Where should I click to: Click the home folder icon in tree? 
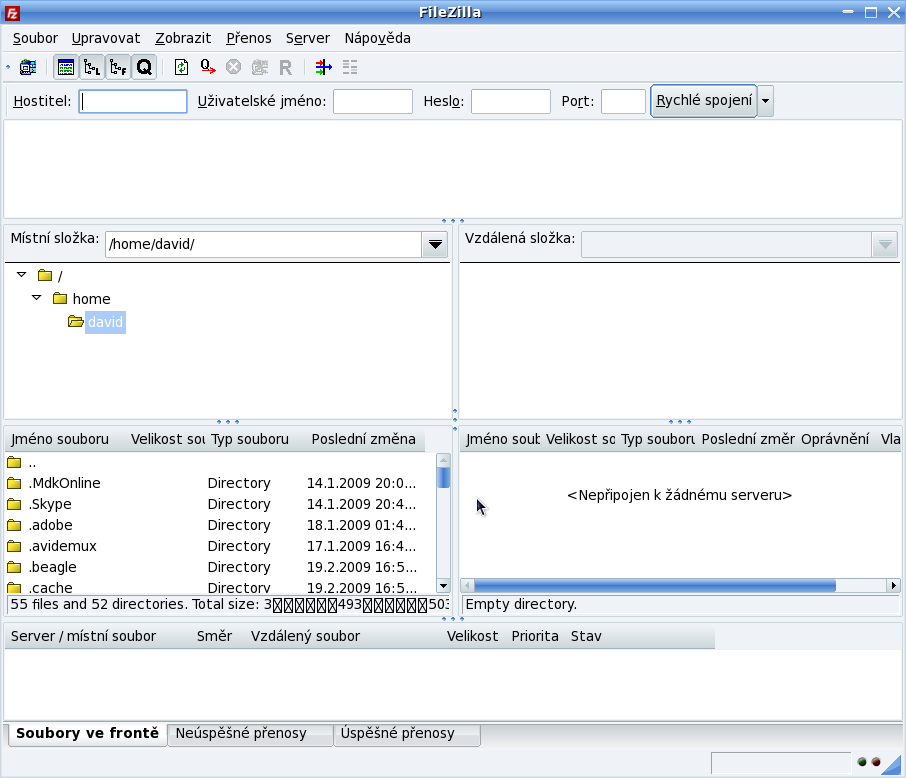click(60, 298)
